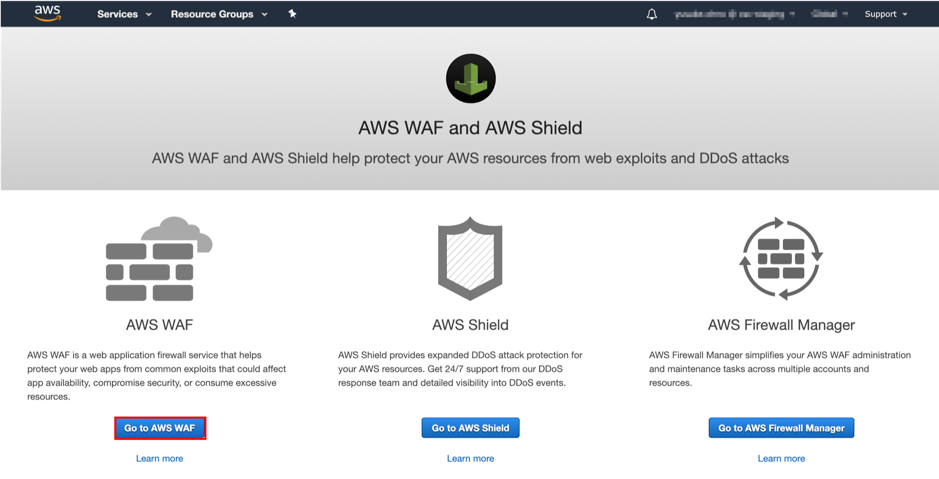939x479 pixels.
Task: Follow Learn more link under AWS WAF
Action: (159, 458)
